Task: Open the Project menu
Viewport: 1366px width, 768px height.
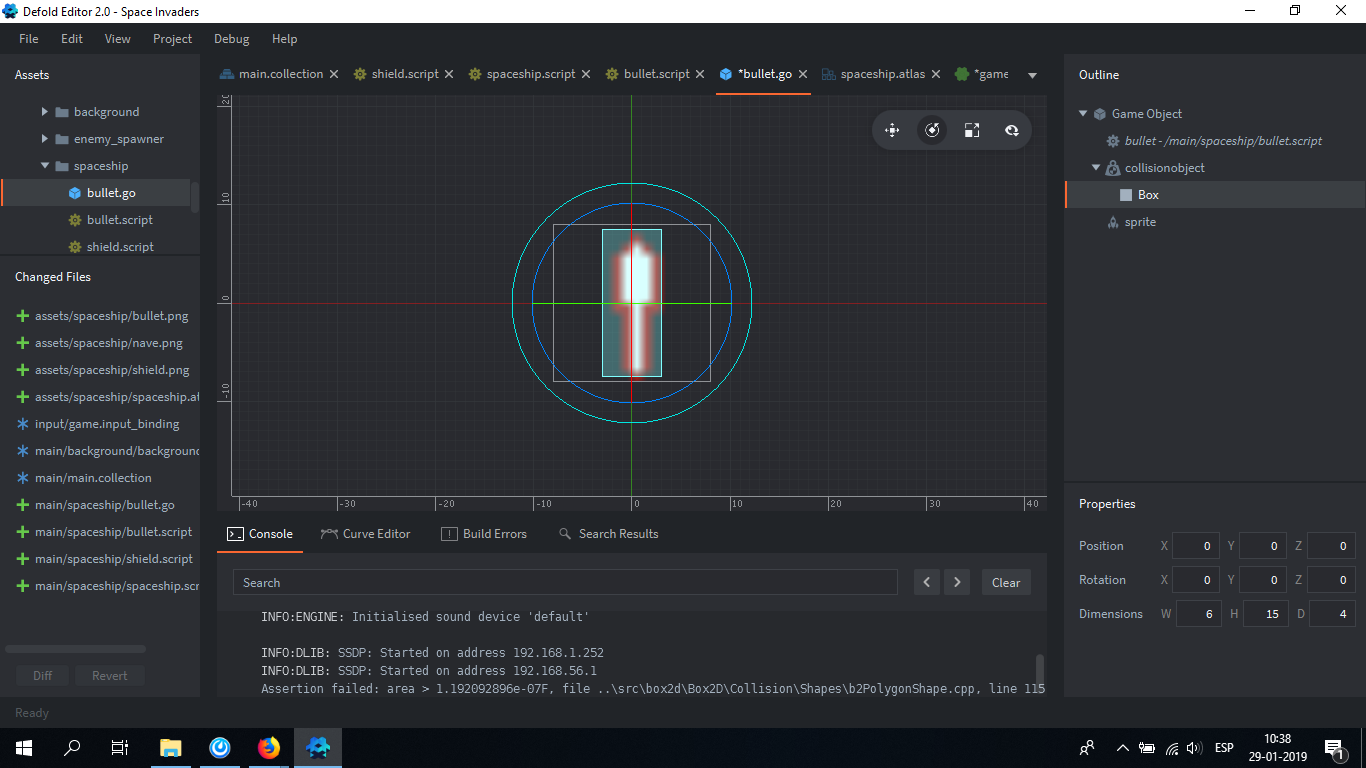Action: click(173, 39)
